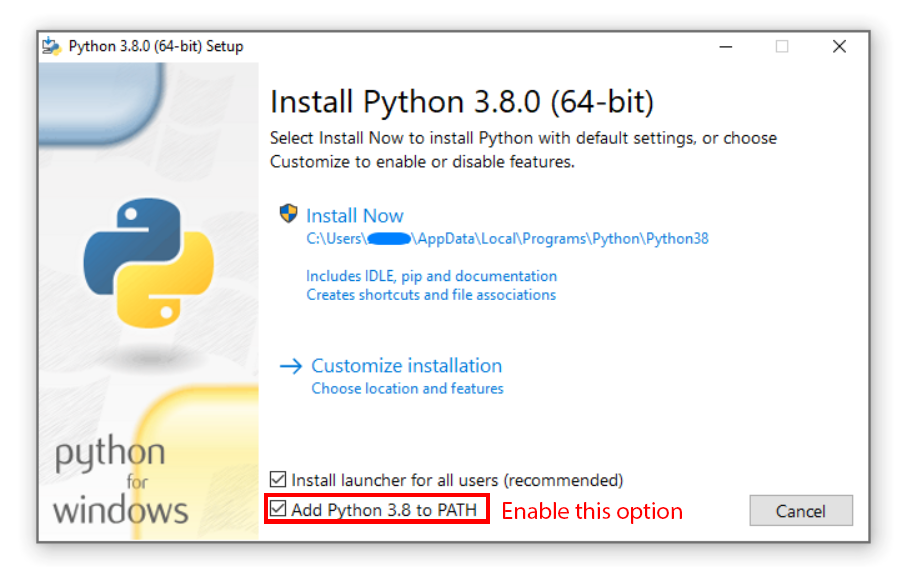Click the Python installer icon in title bar

(x=51, y=46)
